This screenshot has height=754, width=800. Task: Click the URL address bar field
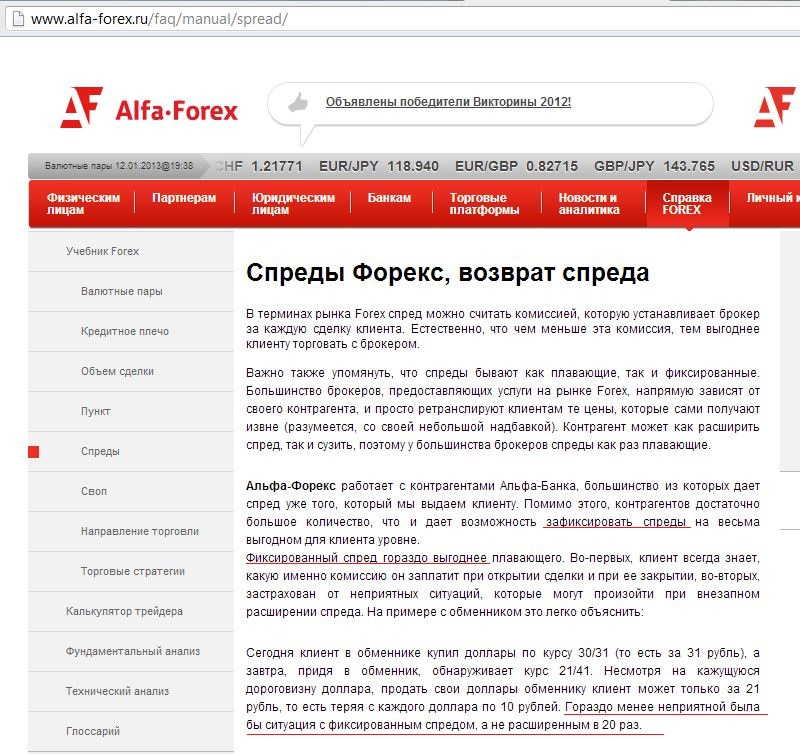click(400, 19)
